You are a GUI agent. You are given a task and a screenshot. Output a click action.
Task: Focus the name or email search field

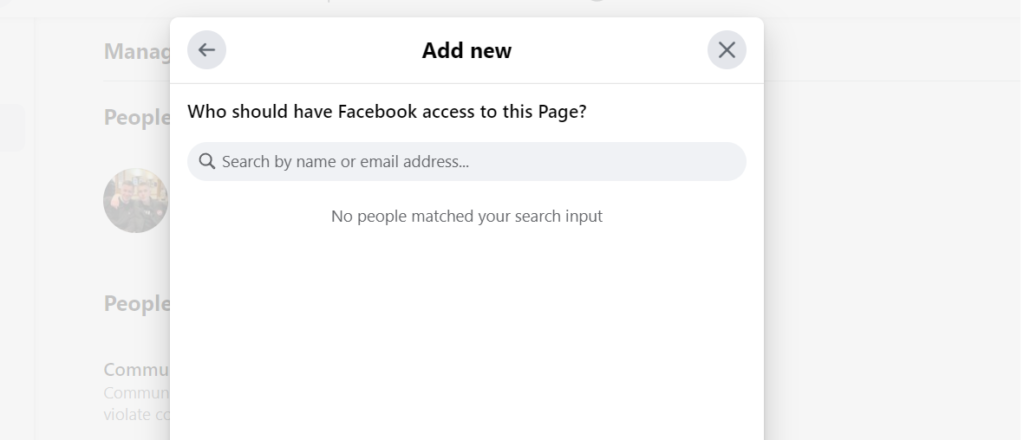466,161
